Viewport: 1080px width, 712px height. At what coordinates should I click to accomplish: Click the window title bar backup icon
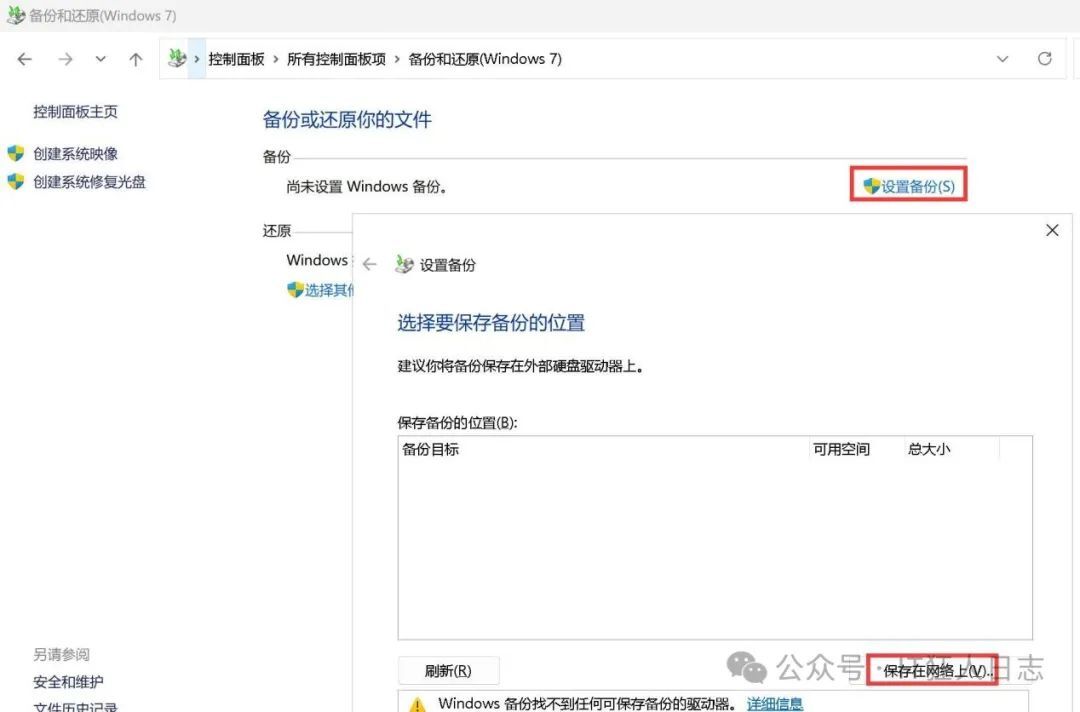tap(15, 15)
